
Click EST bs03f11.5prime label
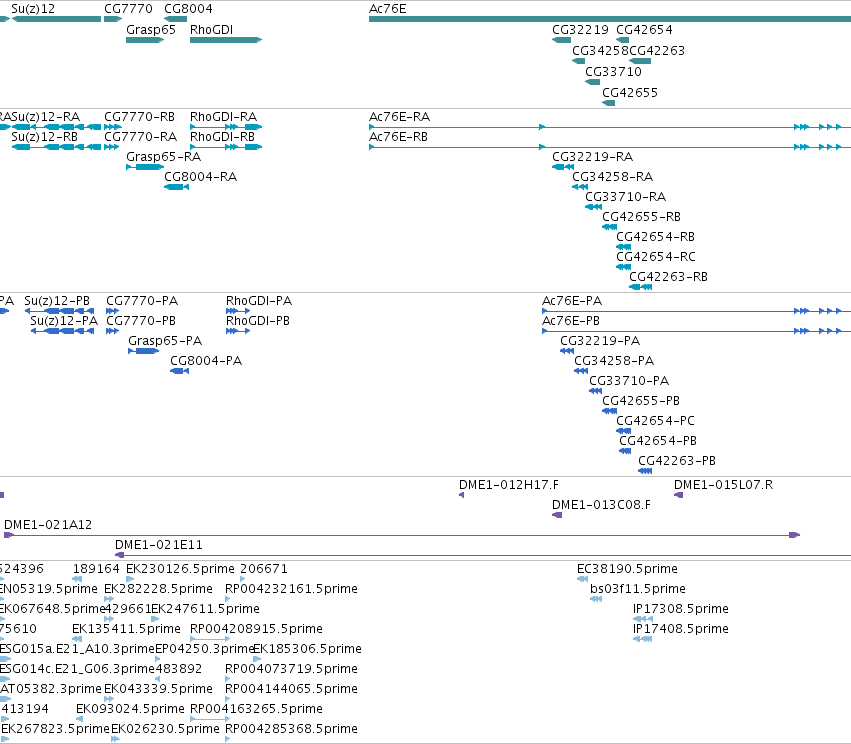(638, 589)
